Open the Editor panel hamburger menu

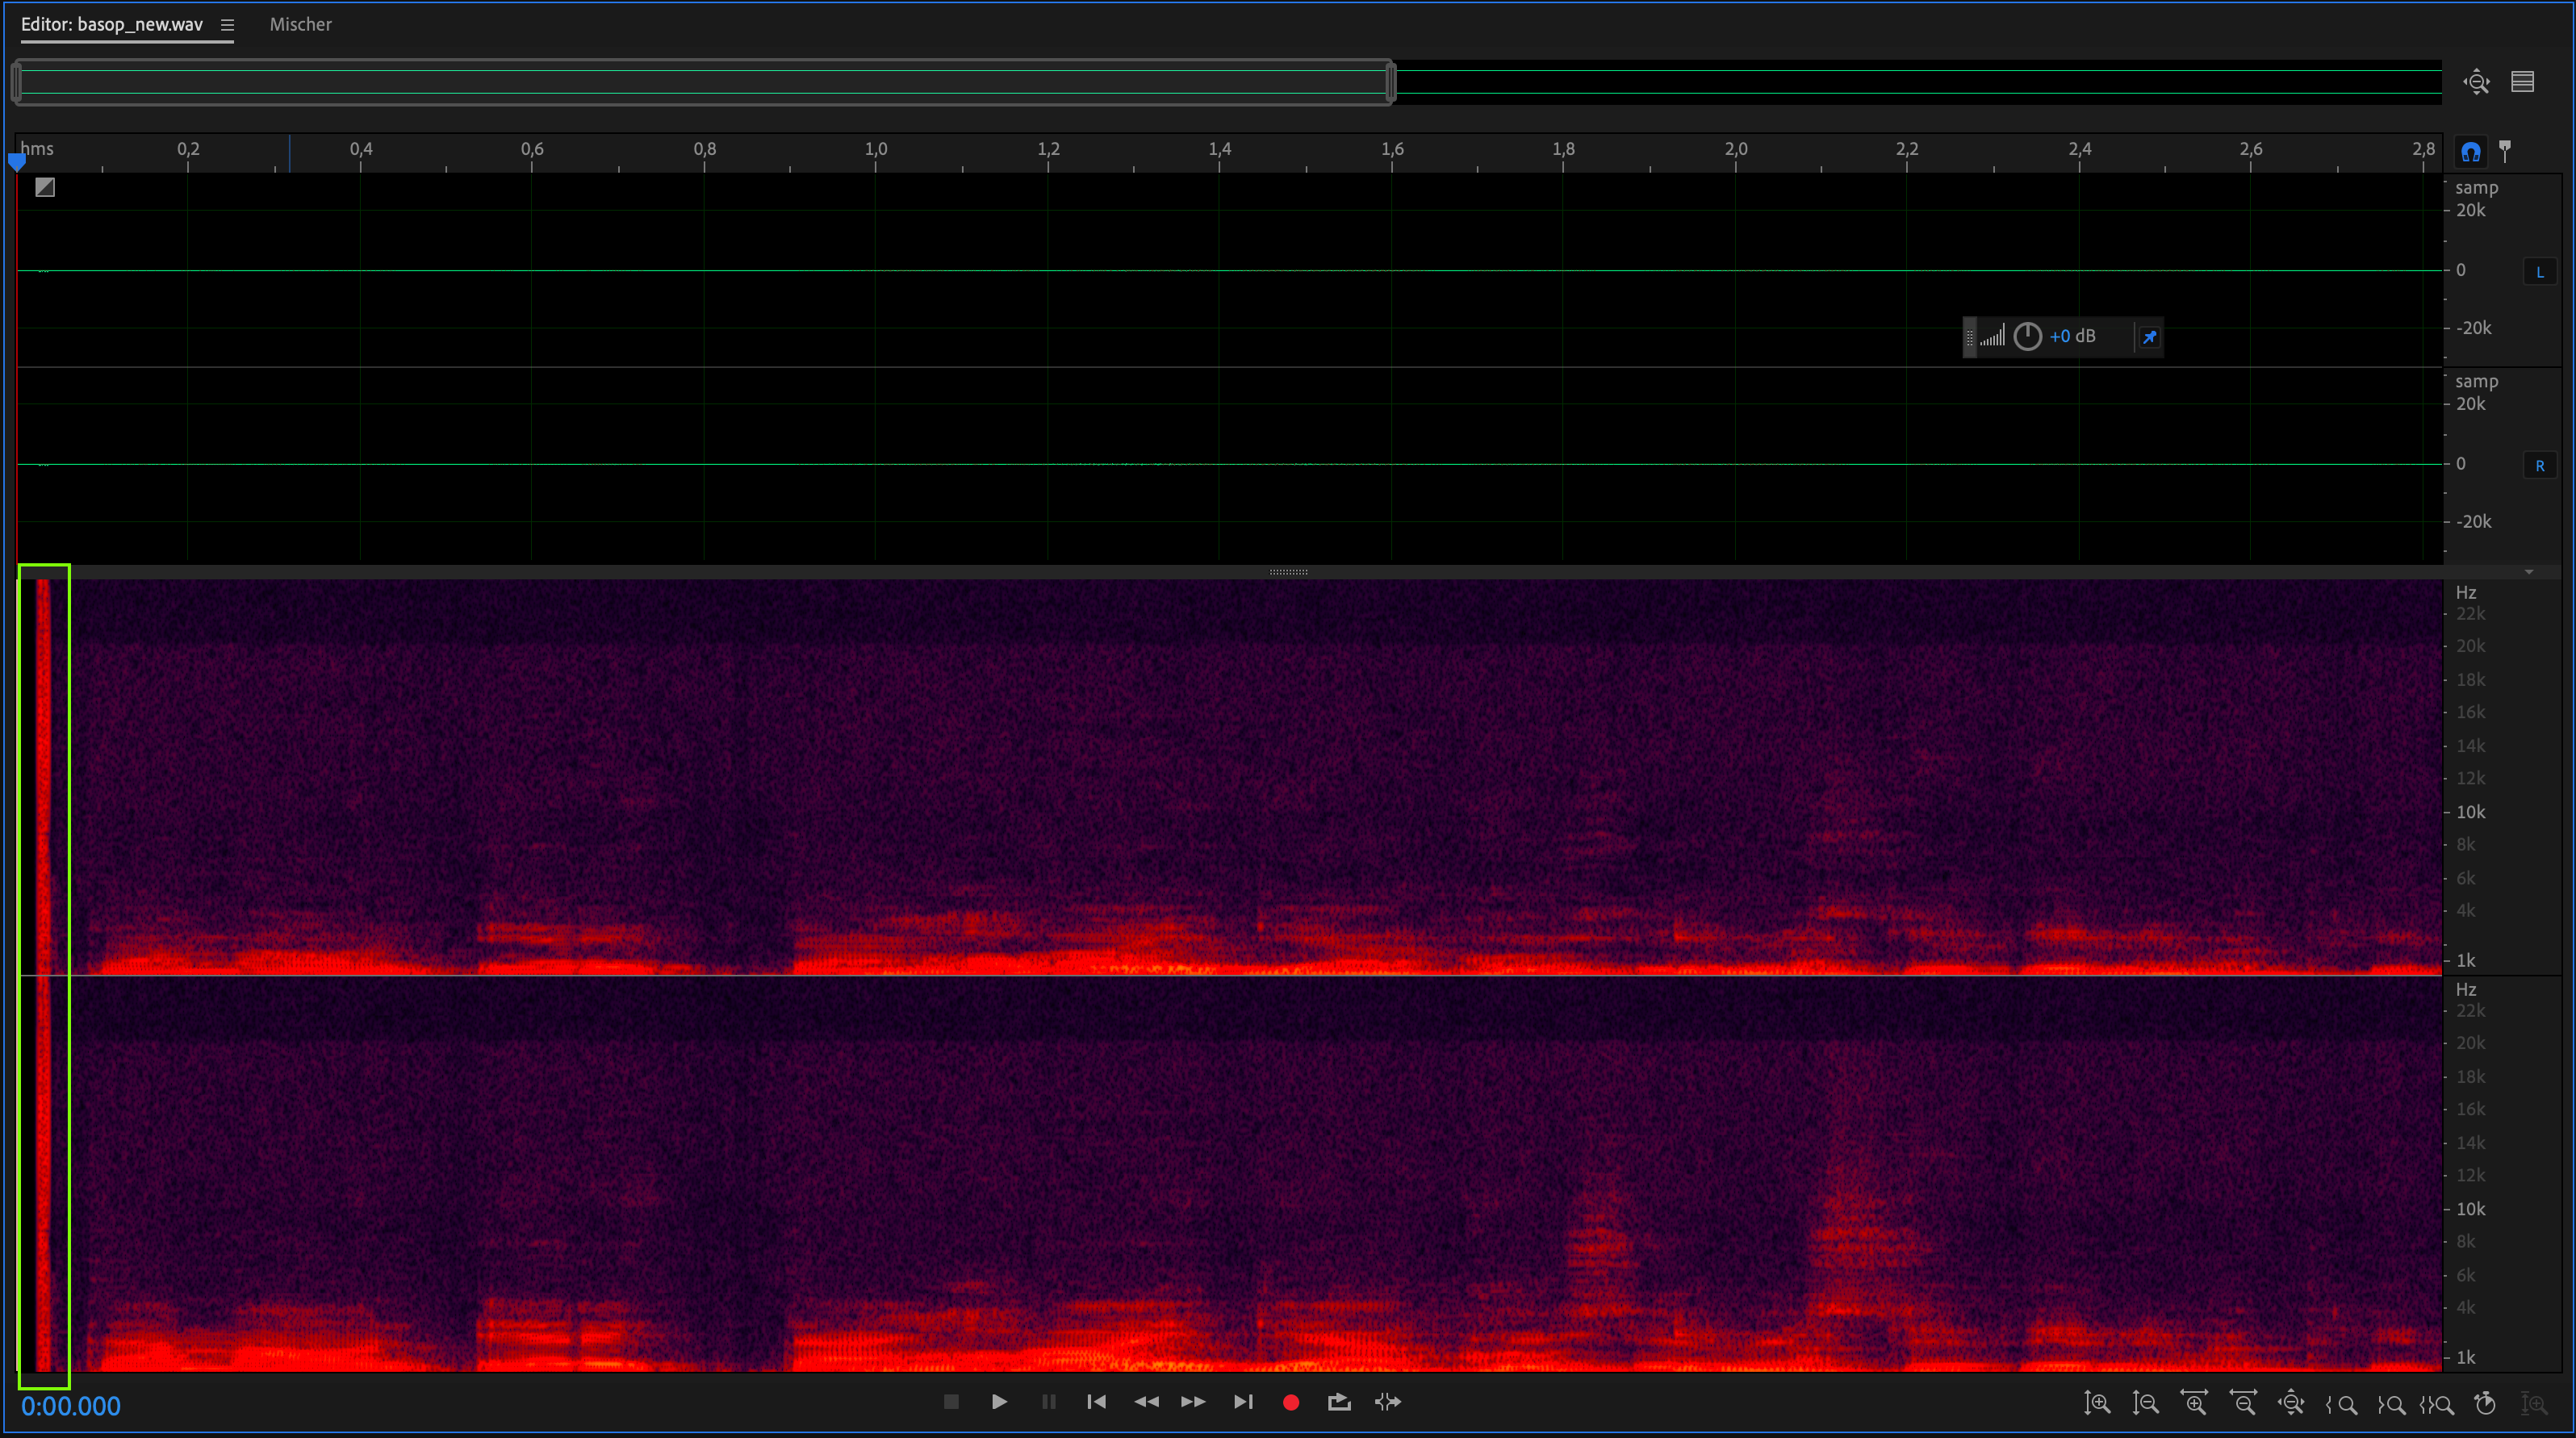[x=227, y=25]
